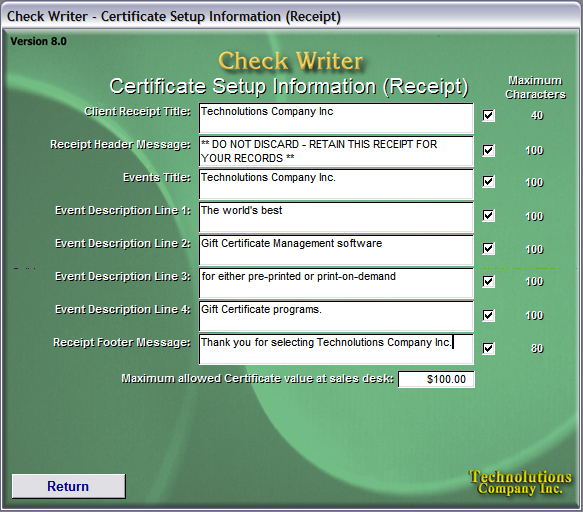The image size is (583, 512).
Task: Edit Event Description Line 2 field
Action: pos(336,250)
